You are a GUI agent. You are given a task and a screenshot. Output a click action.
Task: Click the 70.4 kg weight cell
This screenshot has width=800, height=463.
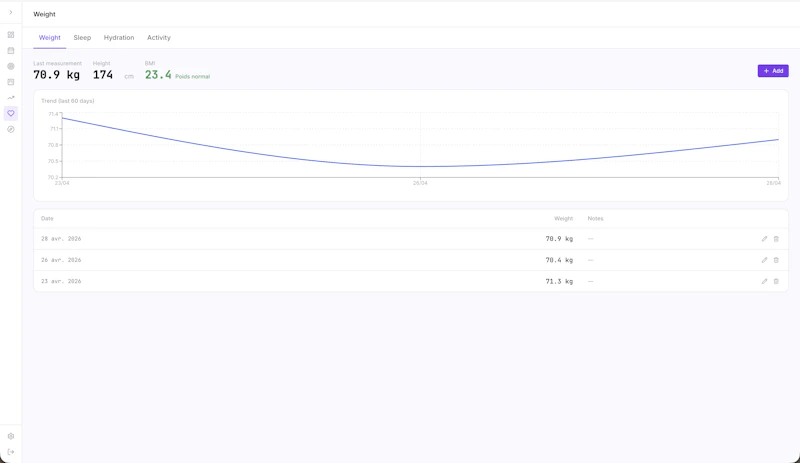pyautogui.click(x=559, y=260)
